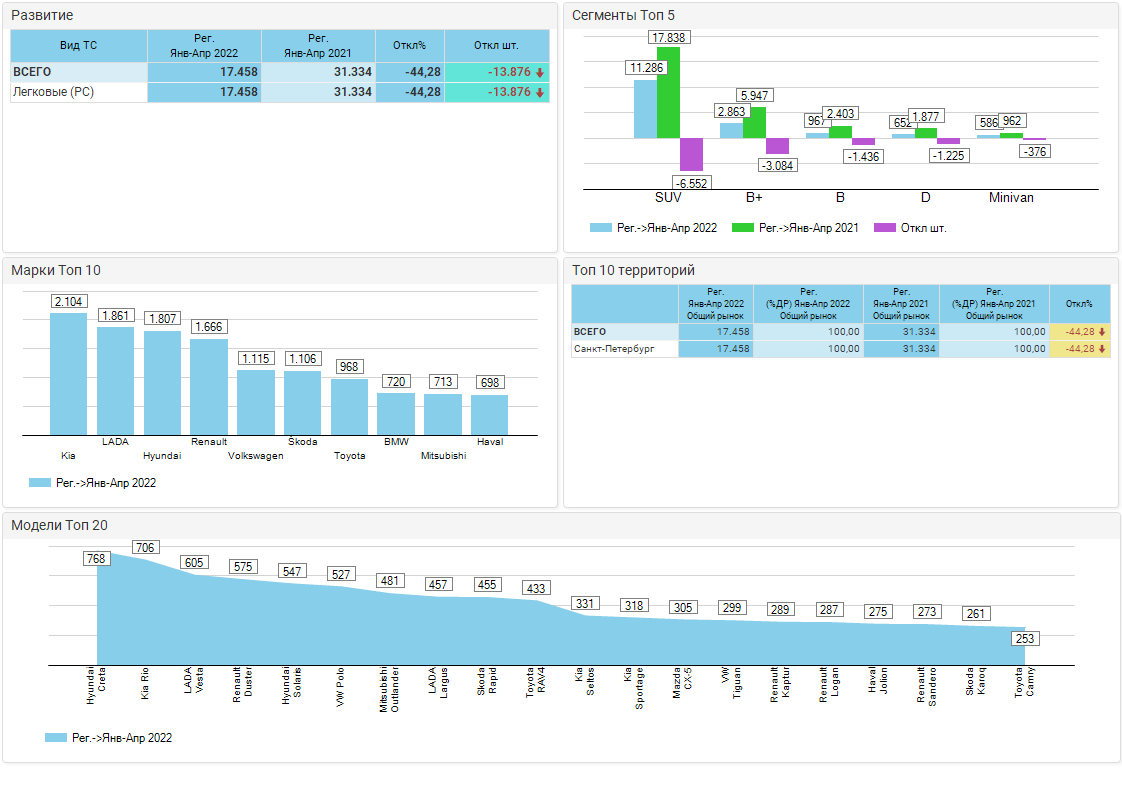Viewport: 1122px width, 793px height.
Task: Sort by Вид ТС column header
Action: [x=78, y=46]
